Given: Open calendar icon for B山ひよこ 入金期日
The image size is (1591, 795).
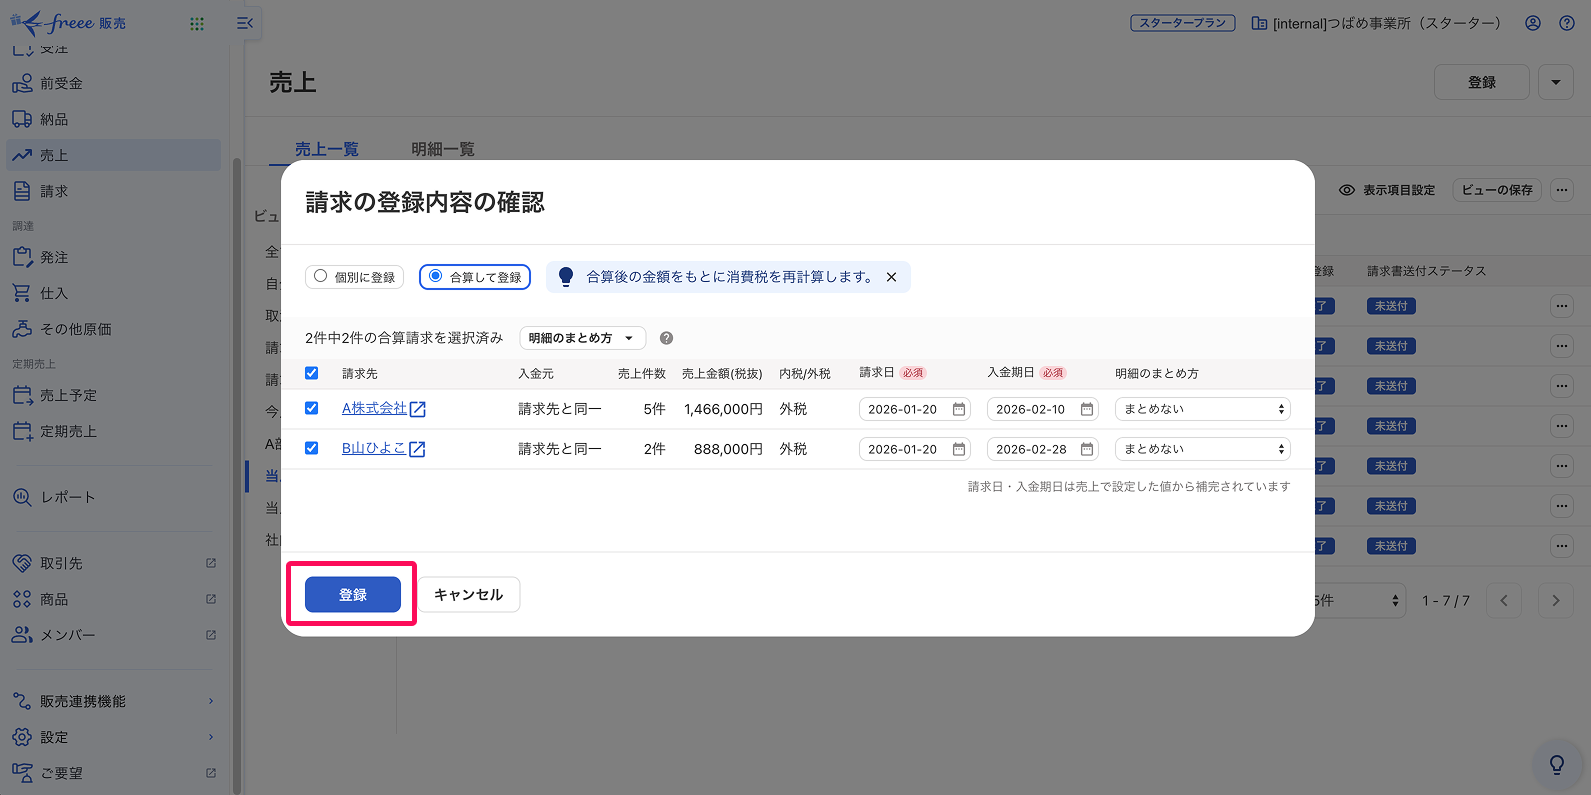Looking at the screenshot, I should pyautogui.click(x=1087, y=449).
